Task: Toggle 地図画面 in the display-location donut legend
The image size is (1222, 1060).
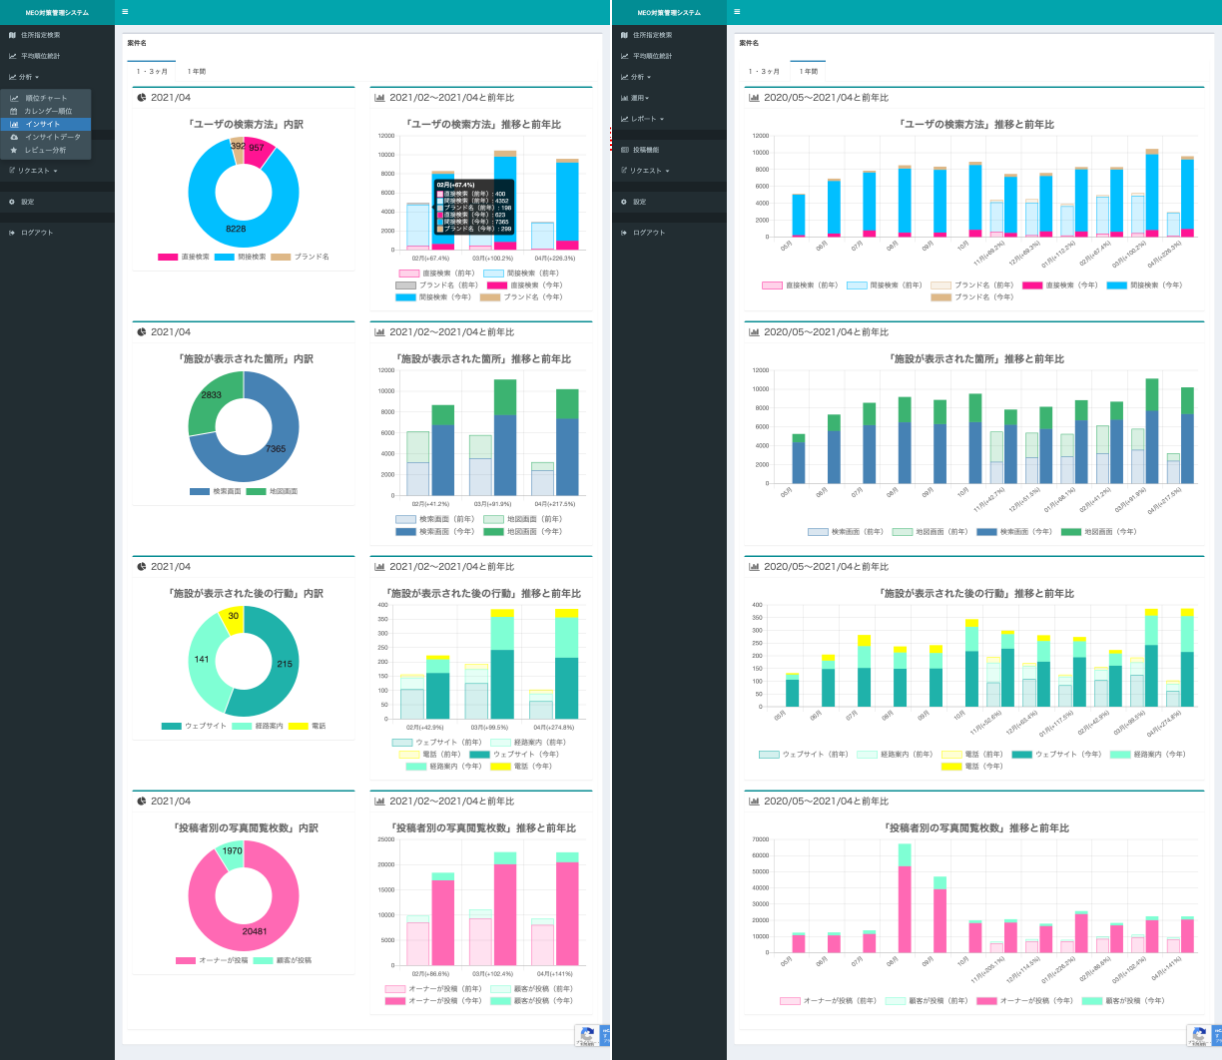Action: pyautogui.click(x=272, y=491)
